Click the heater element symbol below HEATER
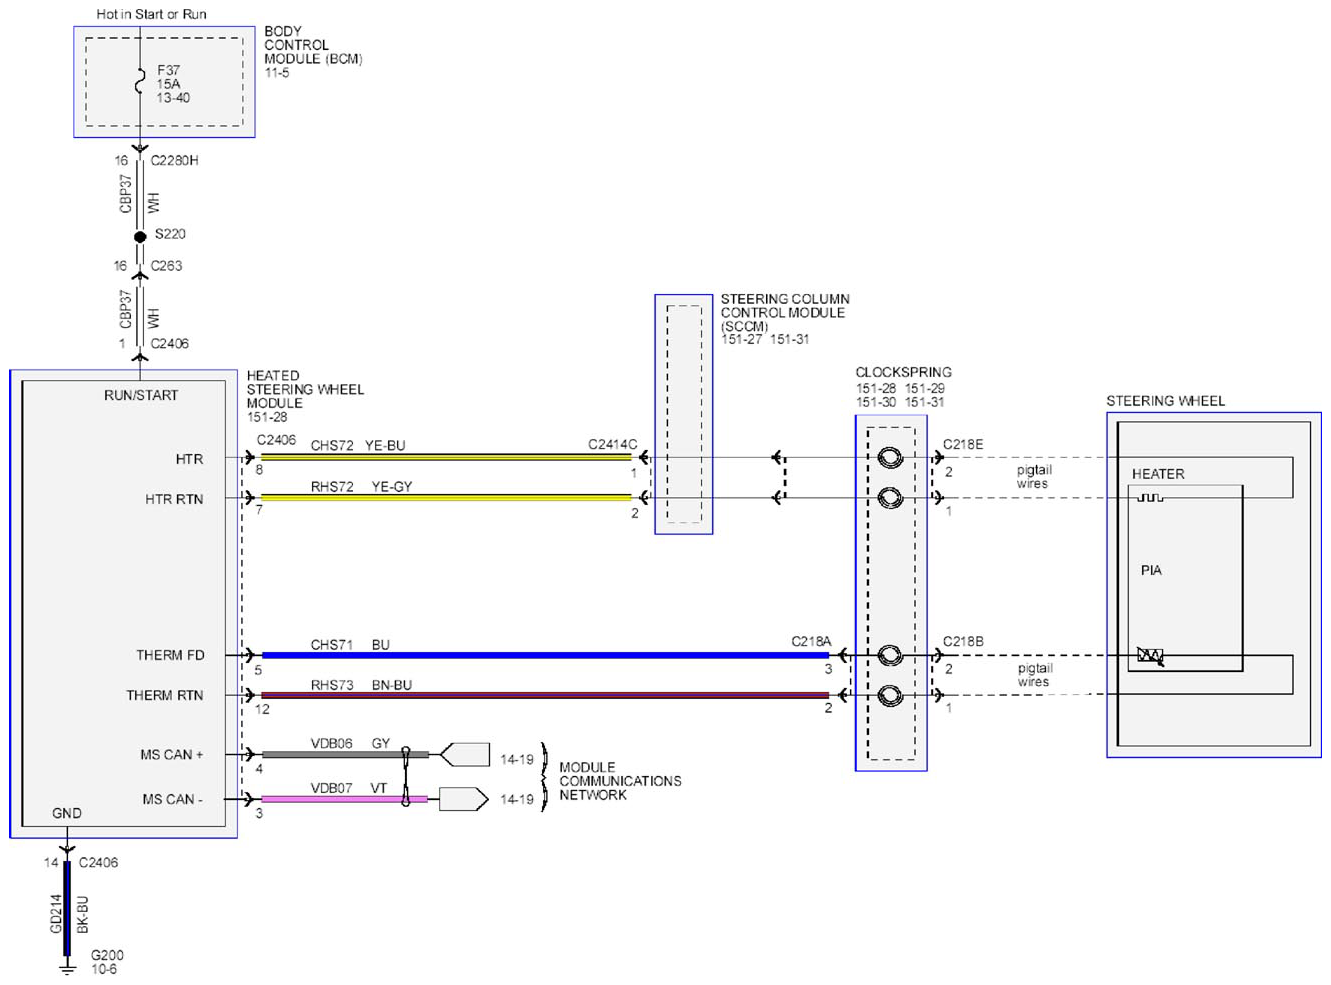This screenshot has width=1331, height=985. tap(1150, 496)
